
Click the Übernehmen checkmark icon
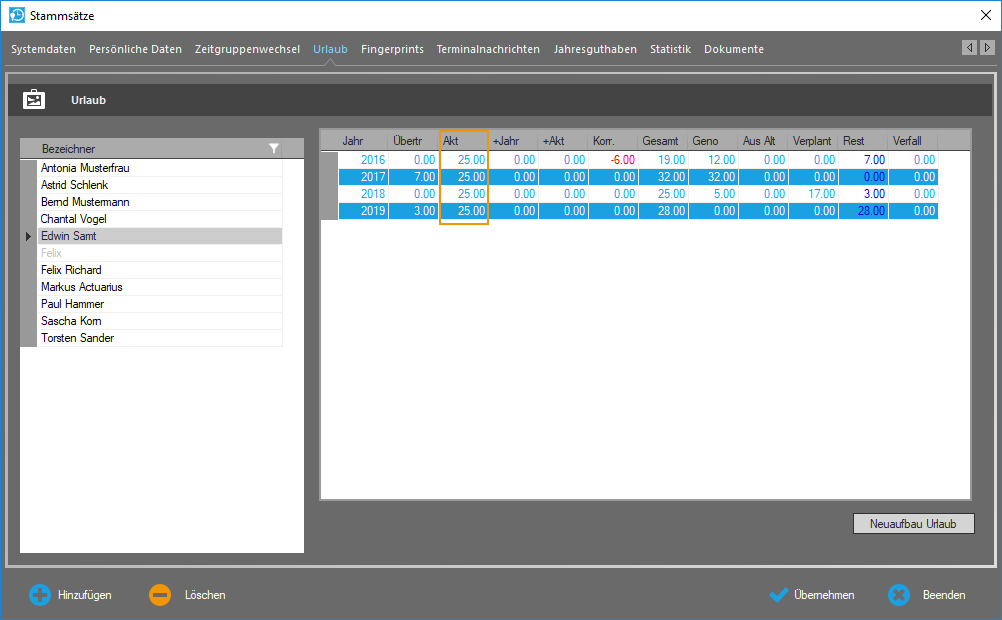779,595
